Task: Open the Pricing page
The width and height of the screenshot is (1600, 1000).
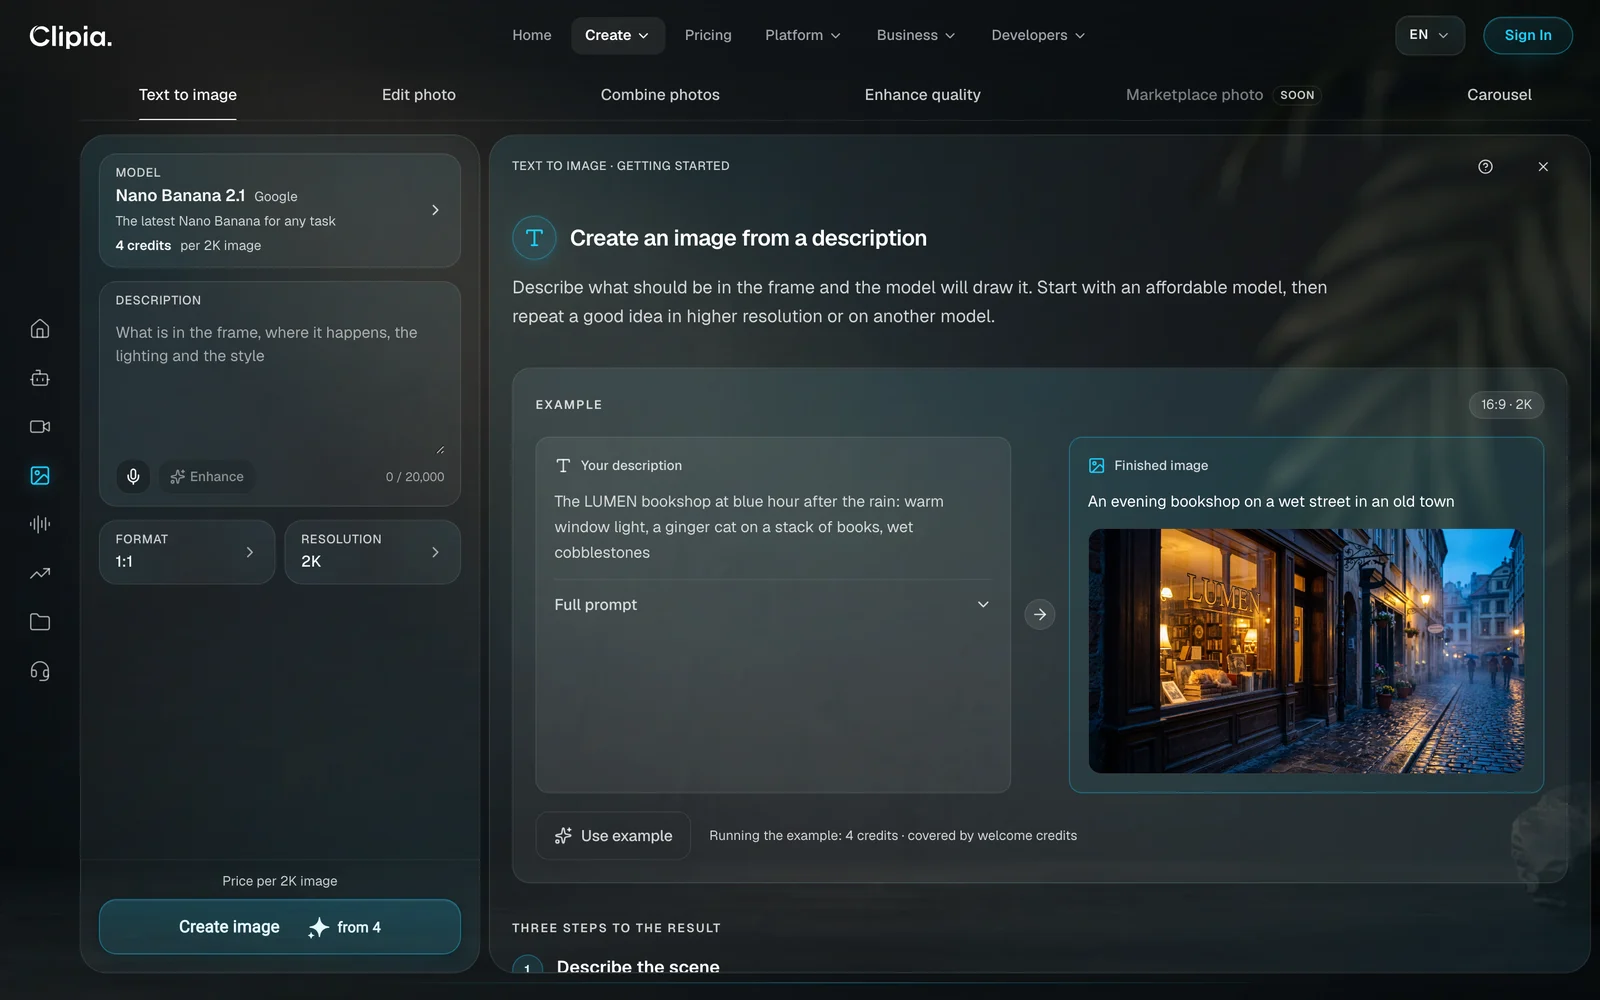Action: (708, 35)
